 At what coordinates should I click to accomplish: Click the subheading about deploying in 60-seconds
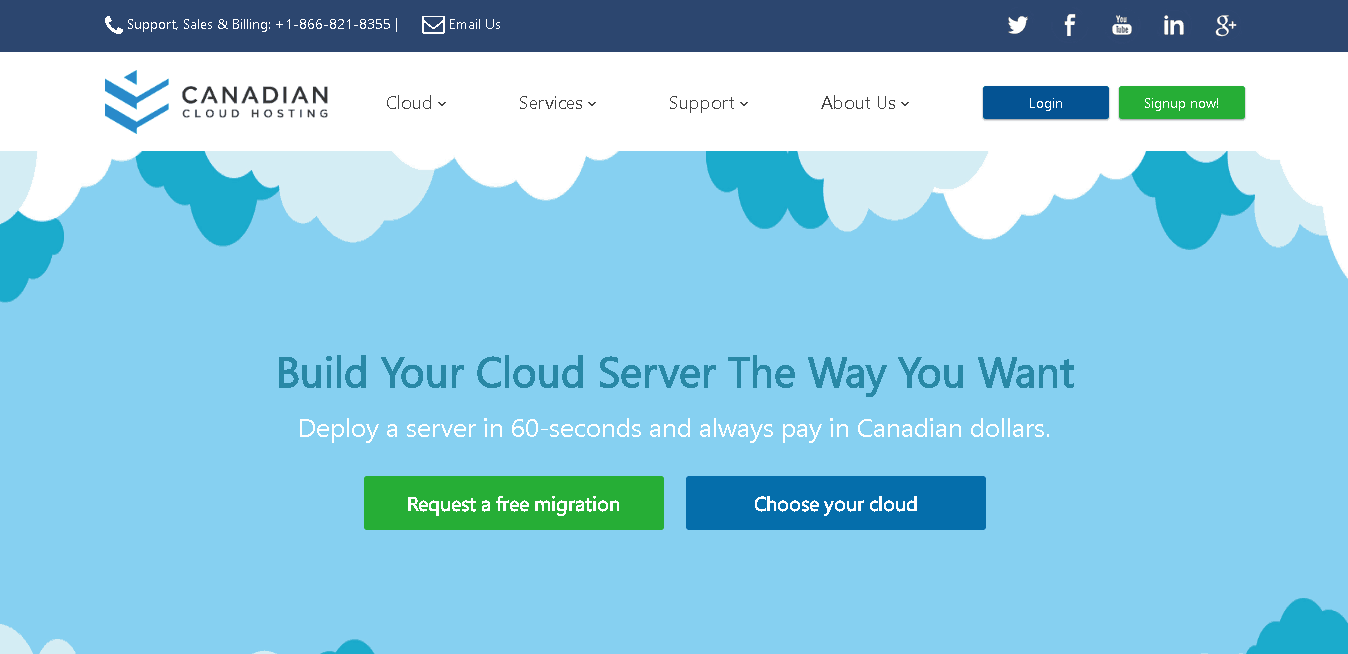(x=674, y=429)
